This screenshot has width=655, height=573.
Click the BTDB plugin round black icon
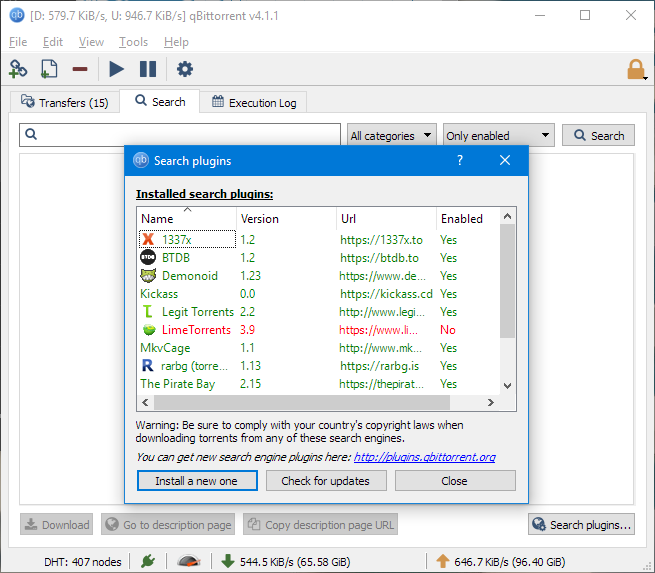(x=148, y=258)
